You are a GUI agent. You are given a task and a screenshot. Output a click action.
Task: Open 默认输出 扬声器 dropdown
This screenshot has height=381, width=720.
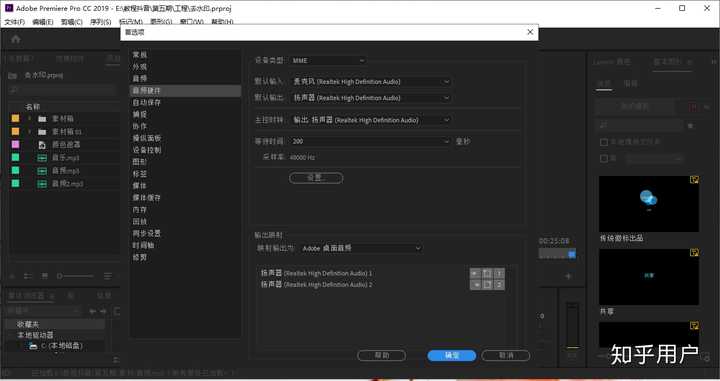[371, 98]
